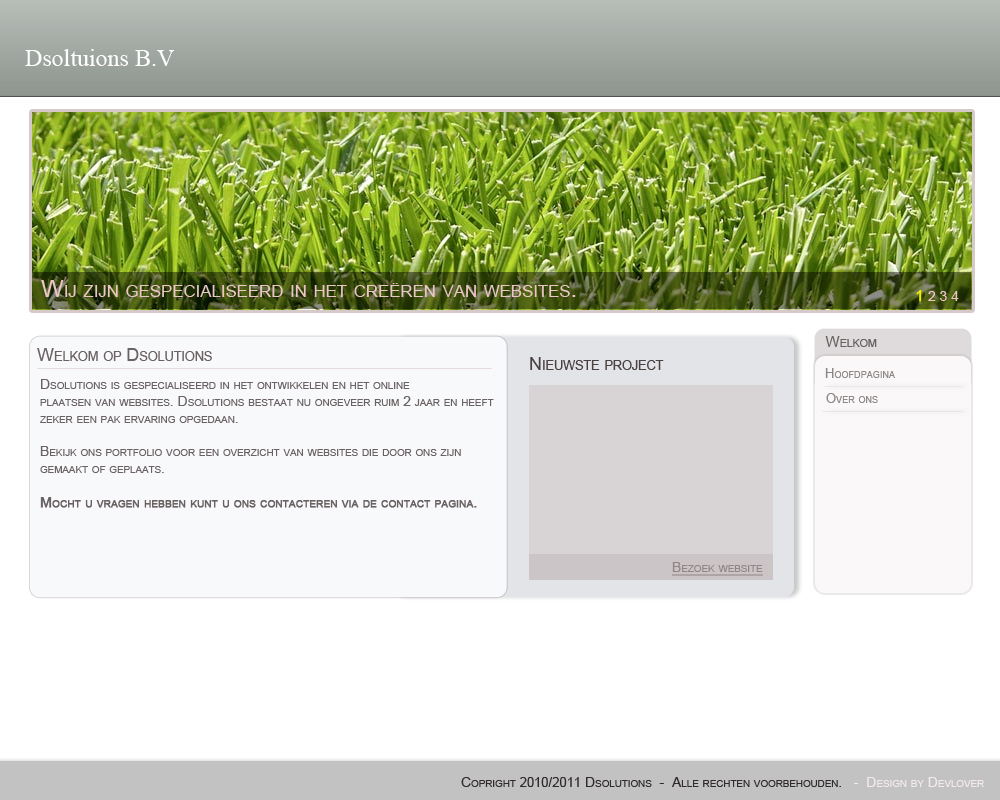1000x800 pixels.
Task: Go to slide 3 in banner
Action: click(943, 296)
